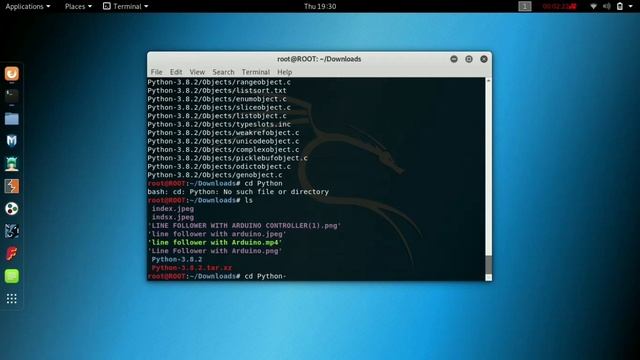Click the scrollbar up arrow in terminal
The image size is (640, 360).
[489, 81]
